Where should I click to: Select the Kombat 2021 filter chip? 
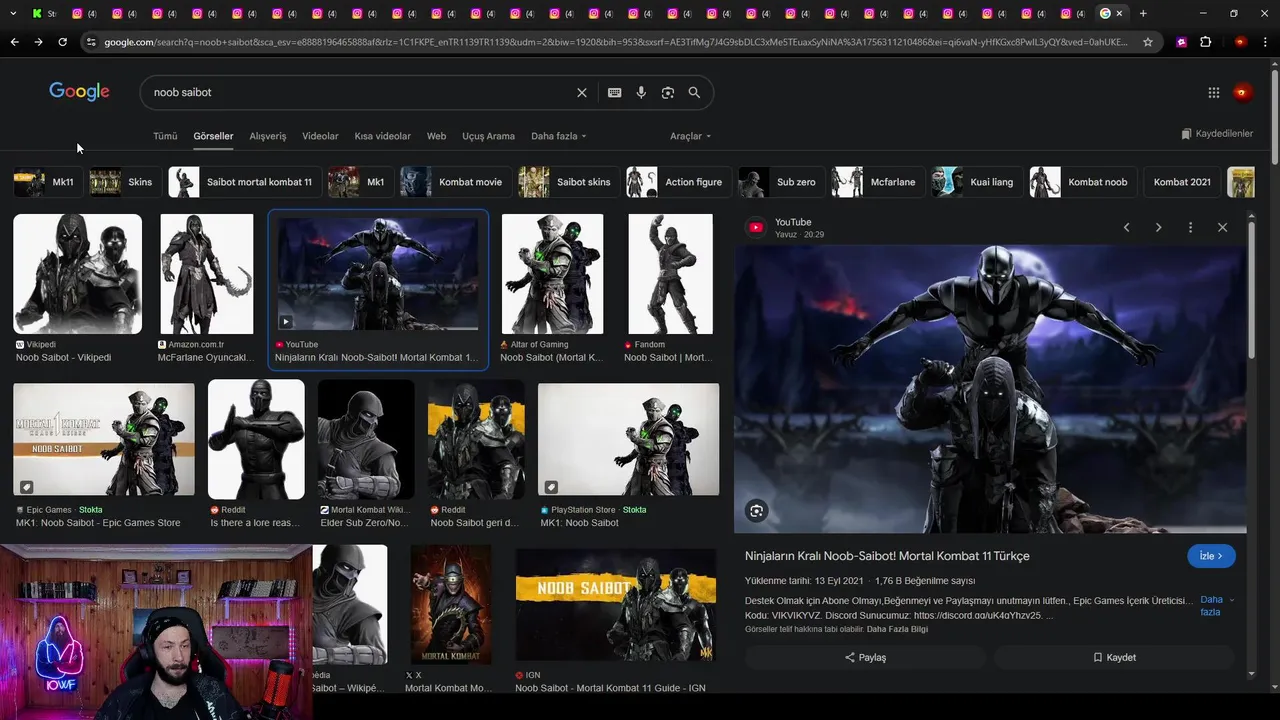(x=1182, y=182)
